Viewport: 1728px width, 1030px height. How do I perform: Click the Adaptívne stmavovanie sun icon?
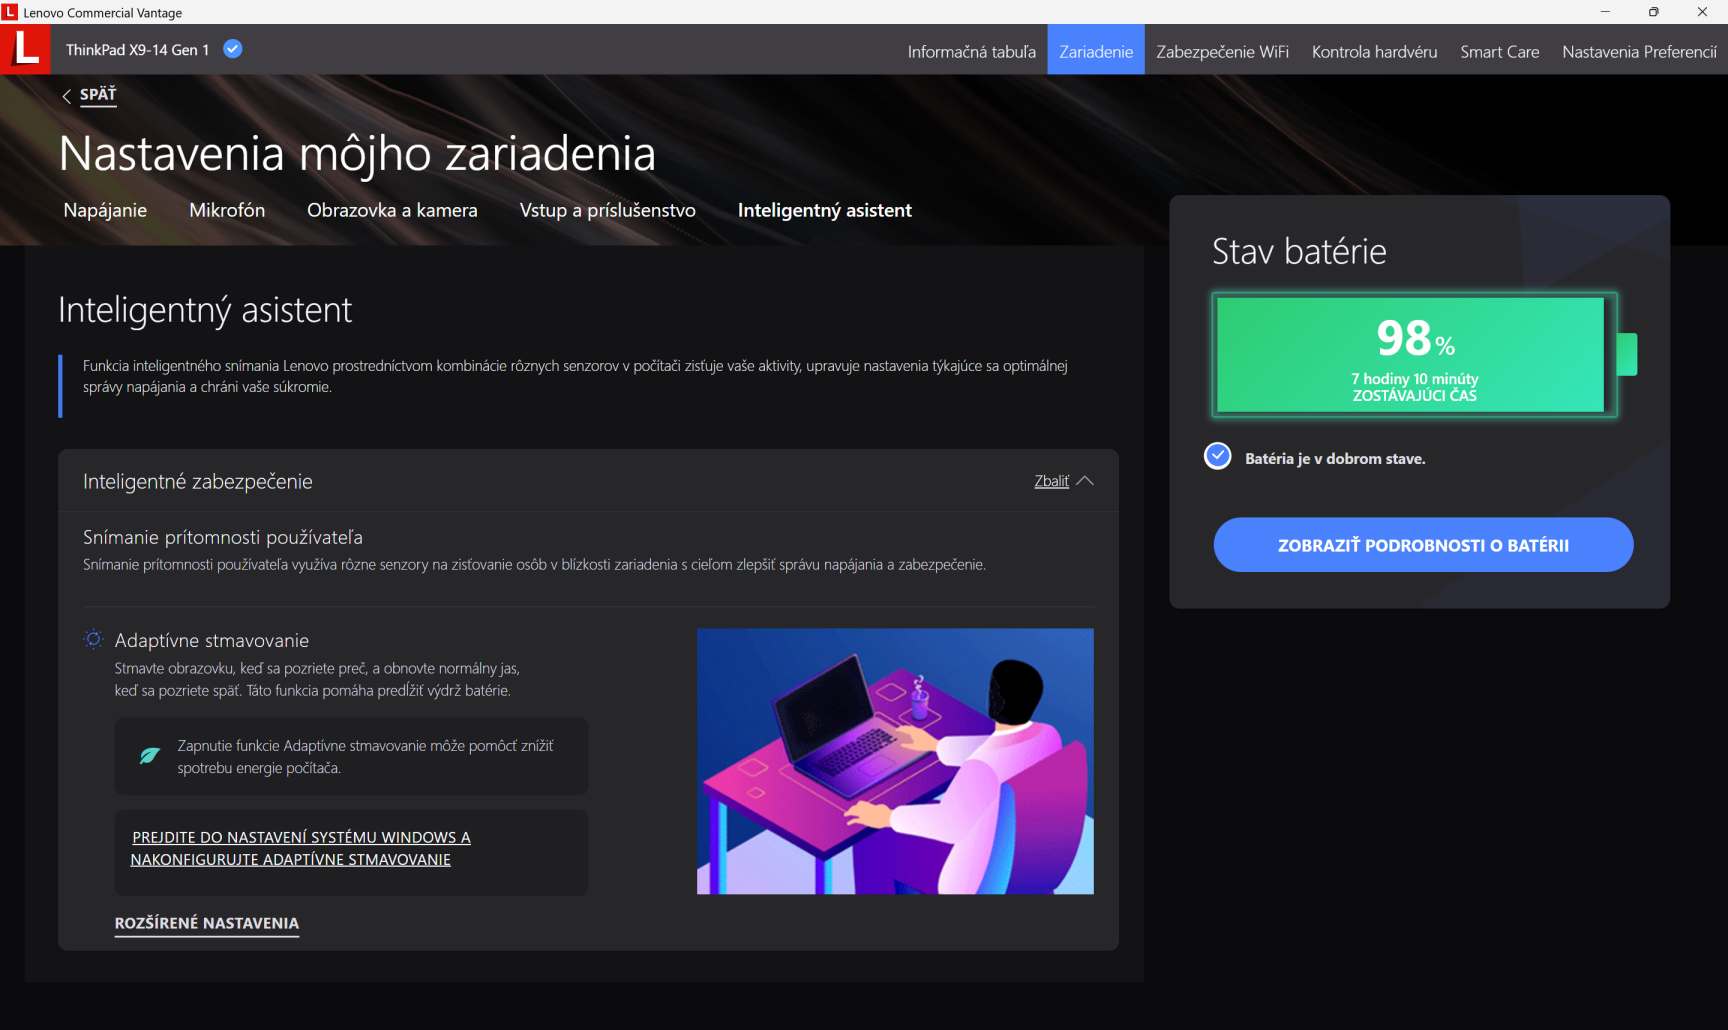point(94,639)
